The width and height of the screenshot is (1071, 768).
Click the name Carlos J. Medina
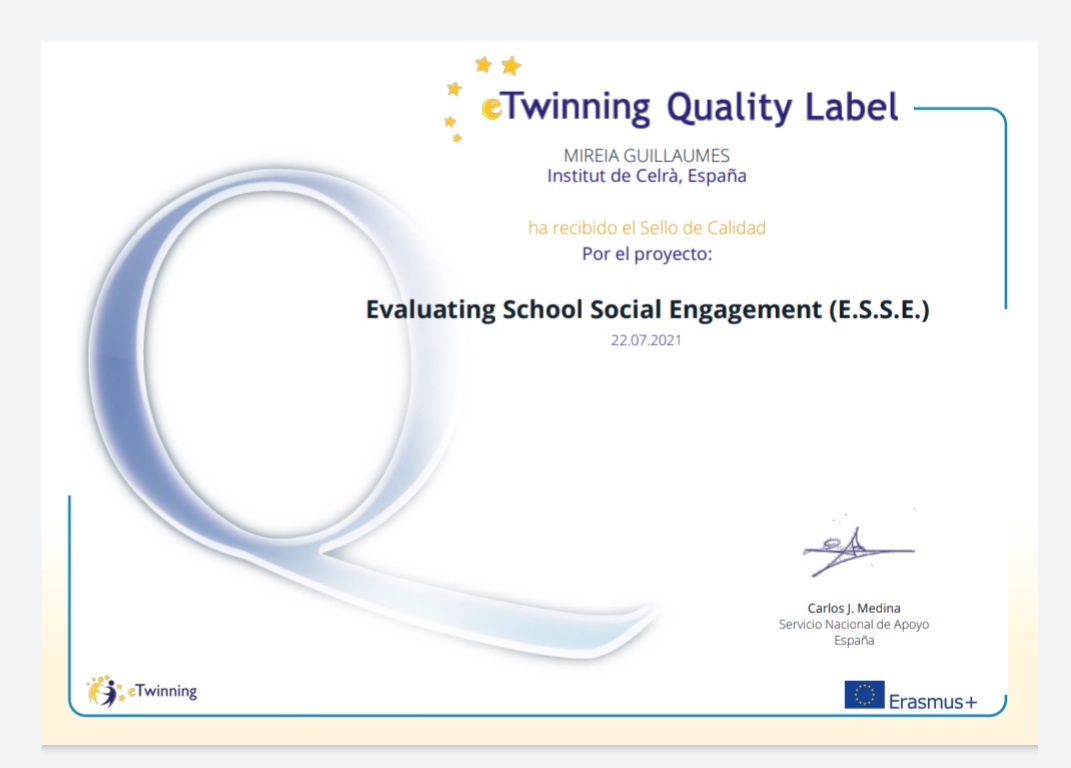coord(854,608)
